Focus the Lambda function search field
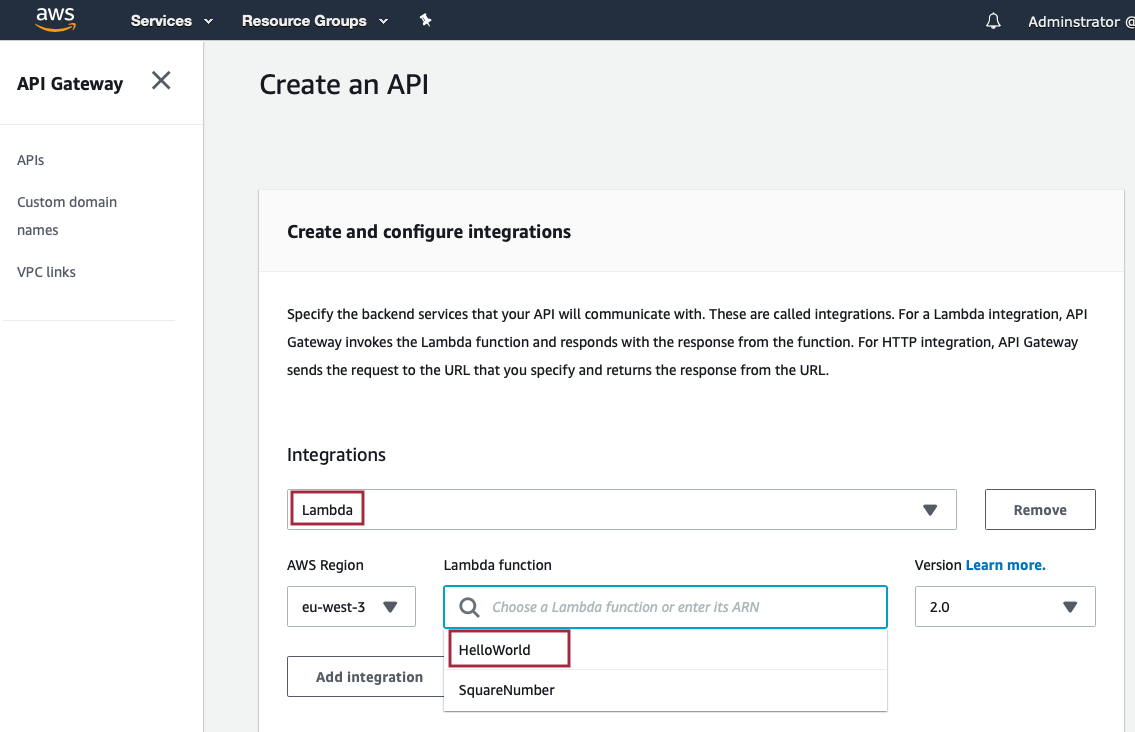The image size is (1135, 732). pyautogui.click(x=665, y=607)
